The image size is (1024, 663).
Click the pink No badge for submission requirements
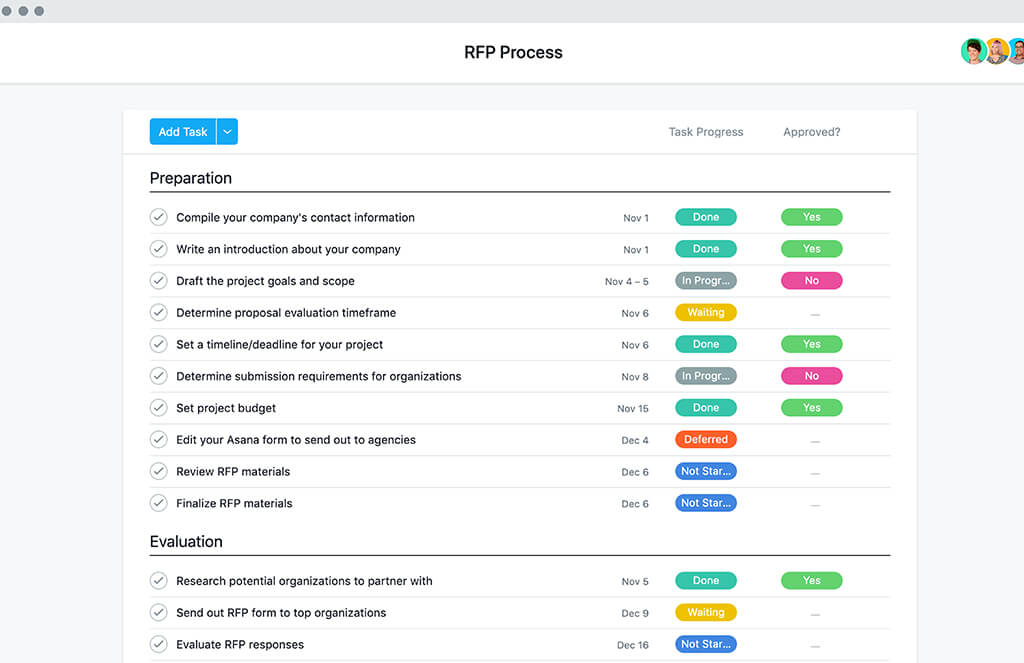[811, 376]
